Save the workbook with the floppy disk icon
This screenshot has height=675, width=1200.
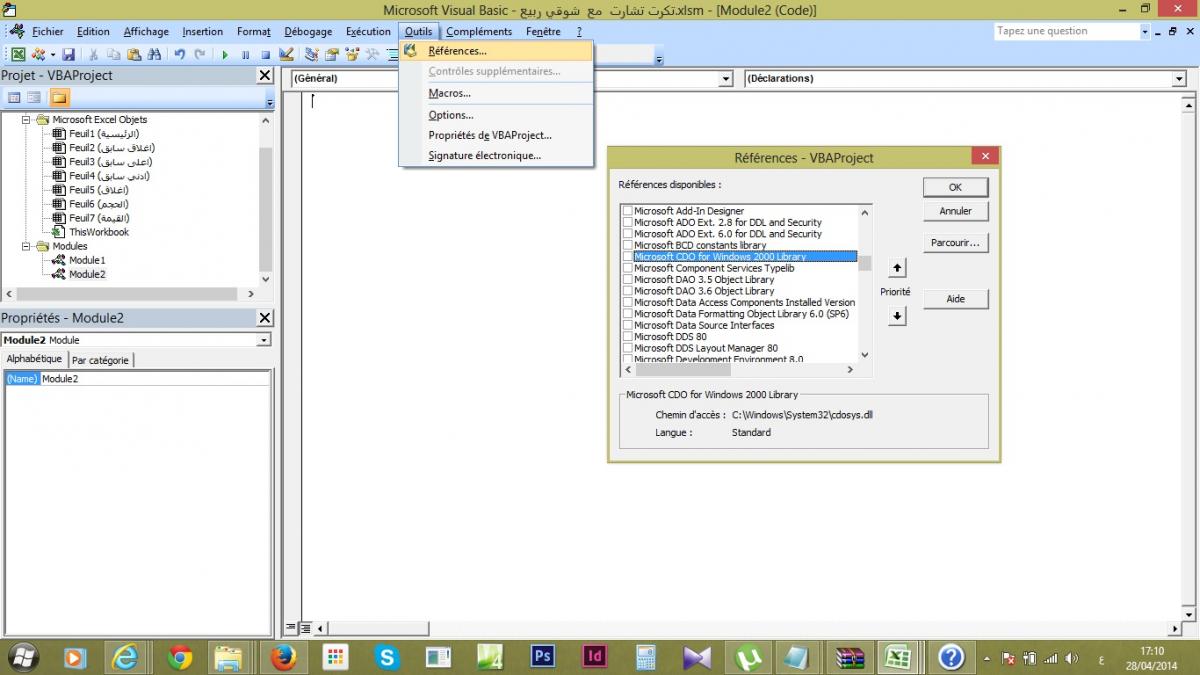click(x=69, y=54)
